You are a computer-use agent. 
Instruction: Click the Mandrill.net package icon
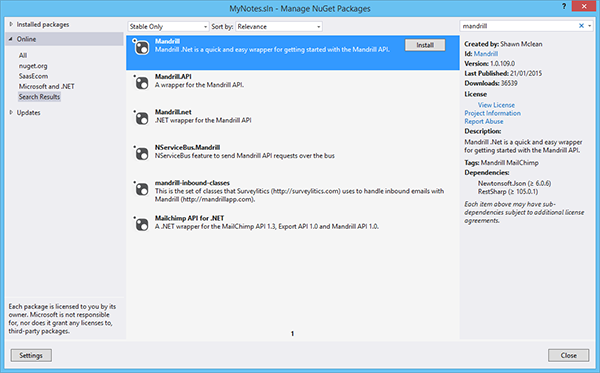141,118
